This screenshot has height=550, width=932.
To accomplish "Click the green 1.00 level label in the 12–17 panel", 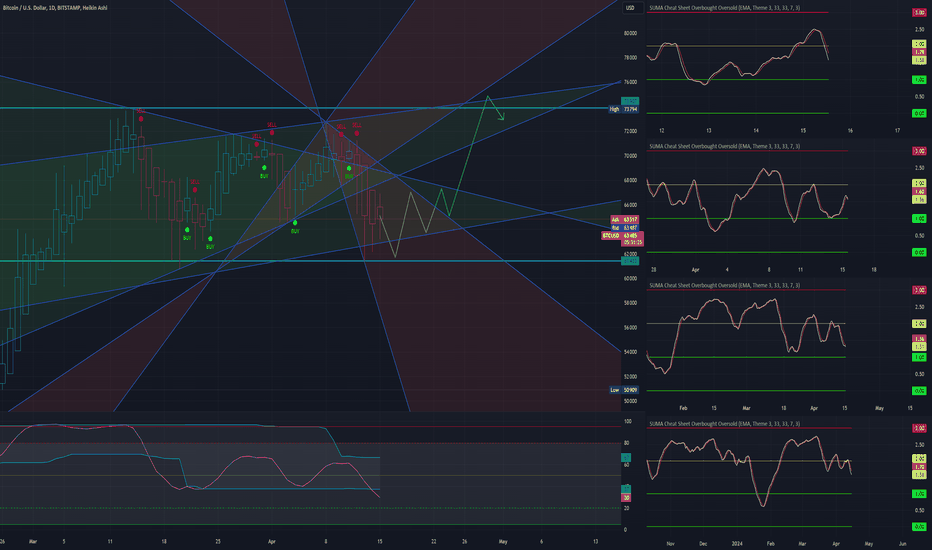I will [x=919, y=80].
